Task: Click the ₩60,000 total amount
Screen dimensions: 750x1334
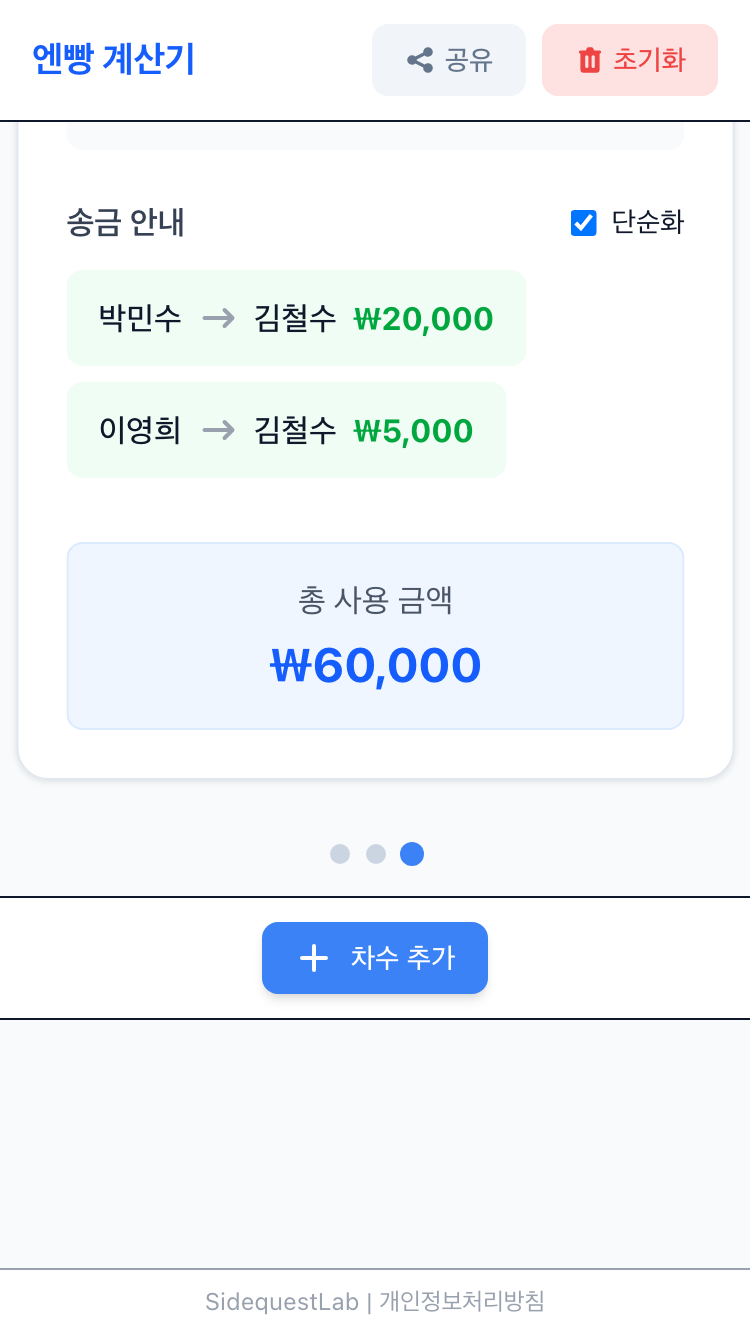Action: tap(376, 666)
